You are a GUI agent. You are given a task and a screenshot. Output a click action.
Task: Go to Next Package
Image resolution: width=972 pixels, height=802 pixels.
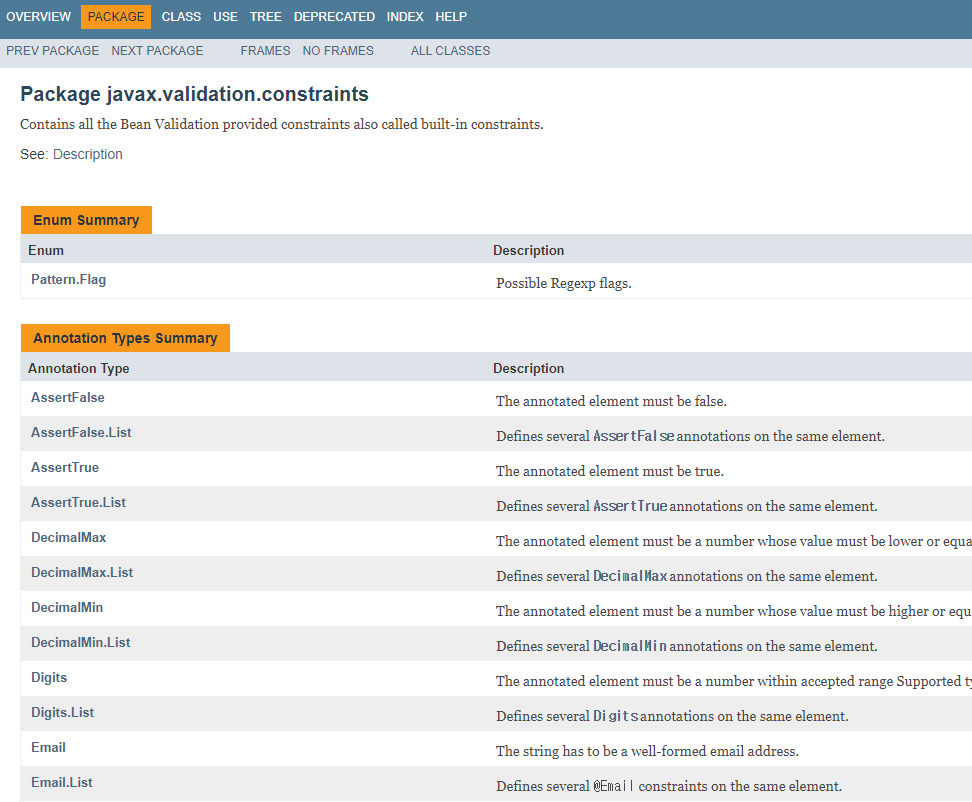pos(157,51)
